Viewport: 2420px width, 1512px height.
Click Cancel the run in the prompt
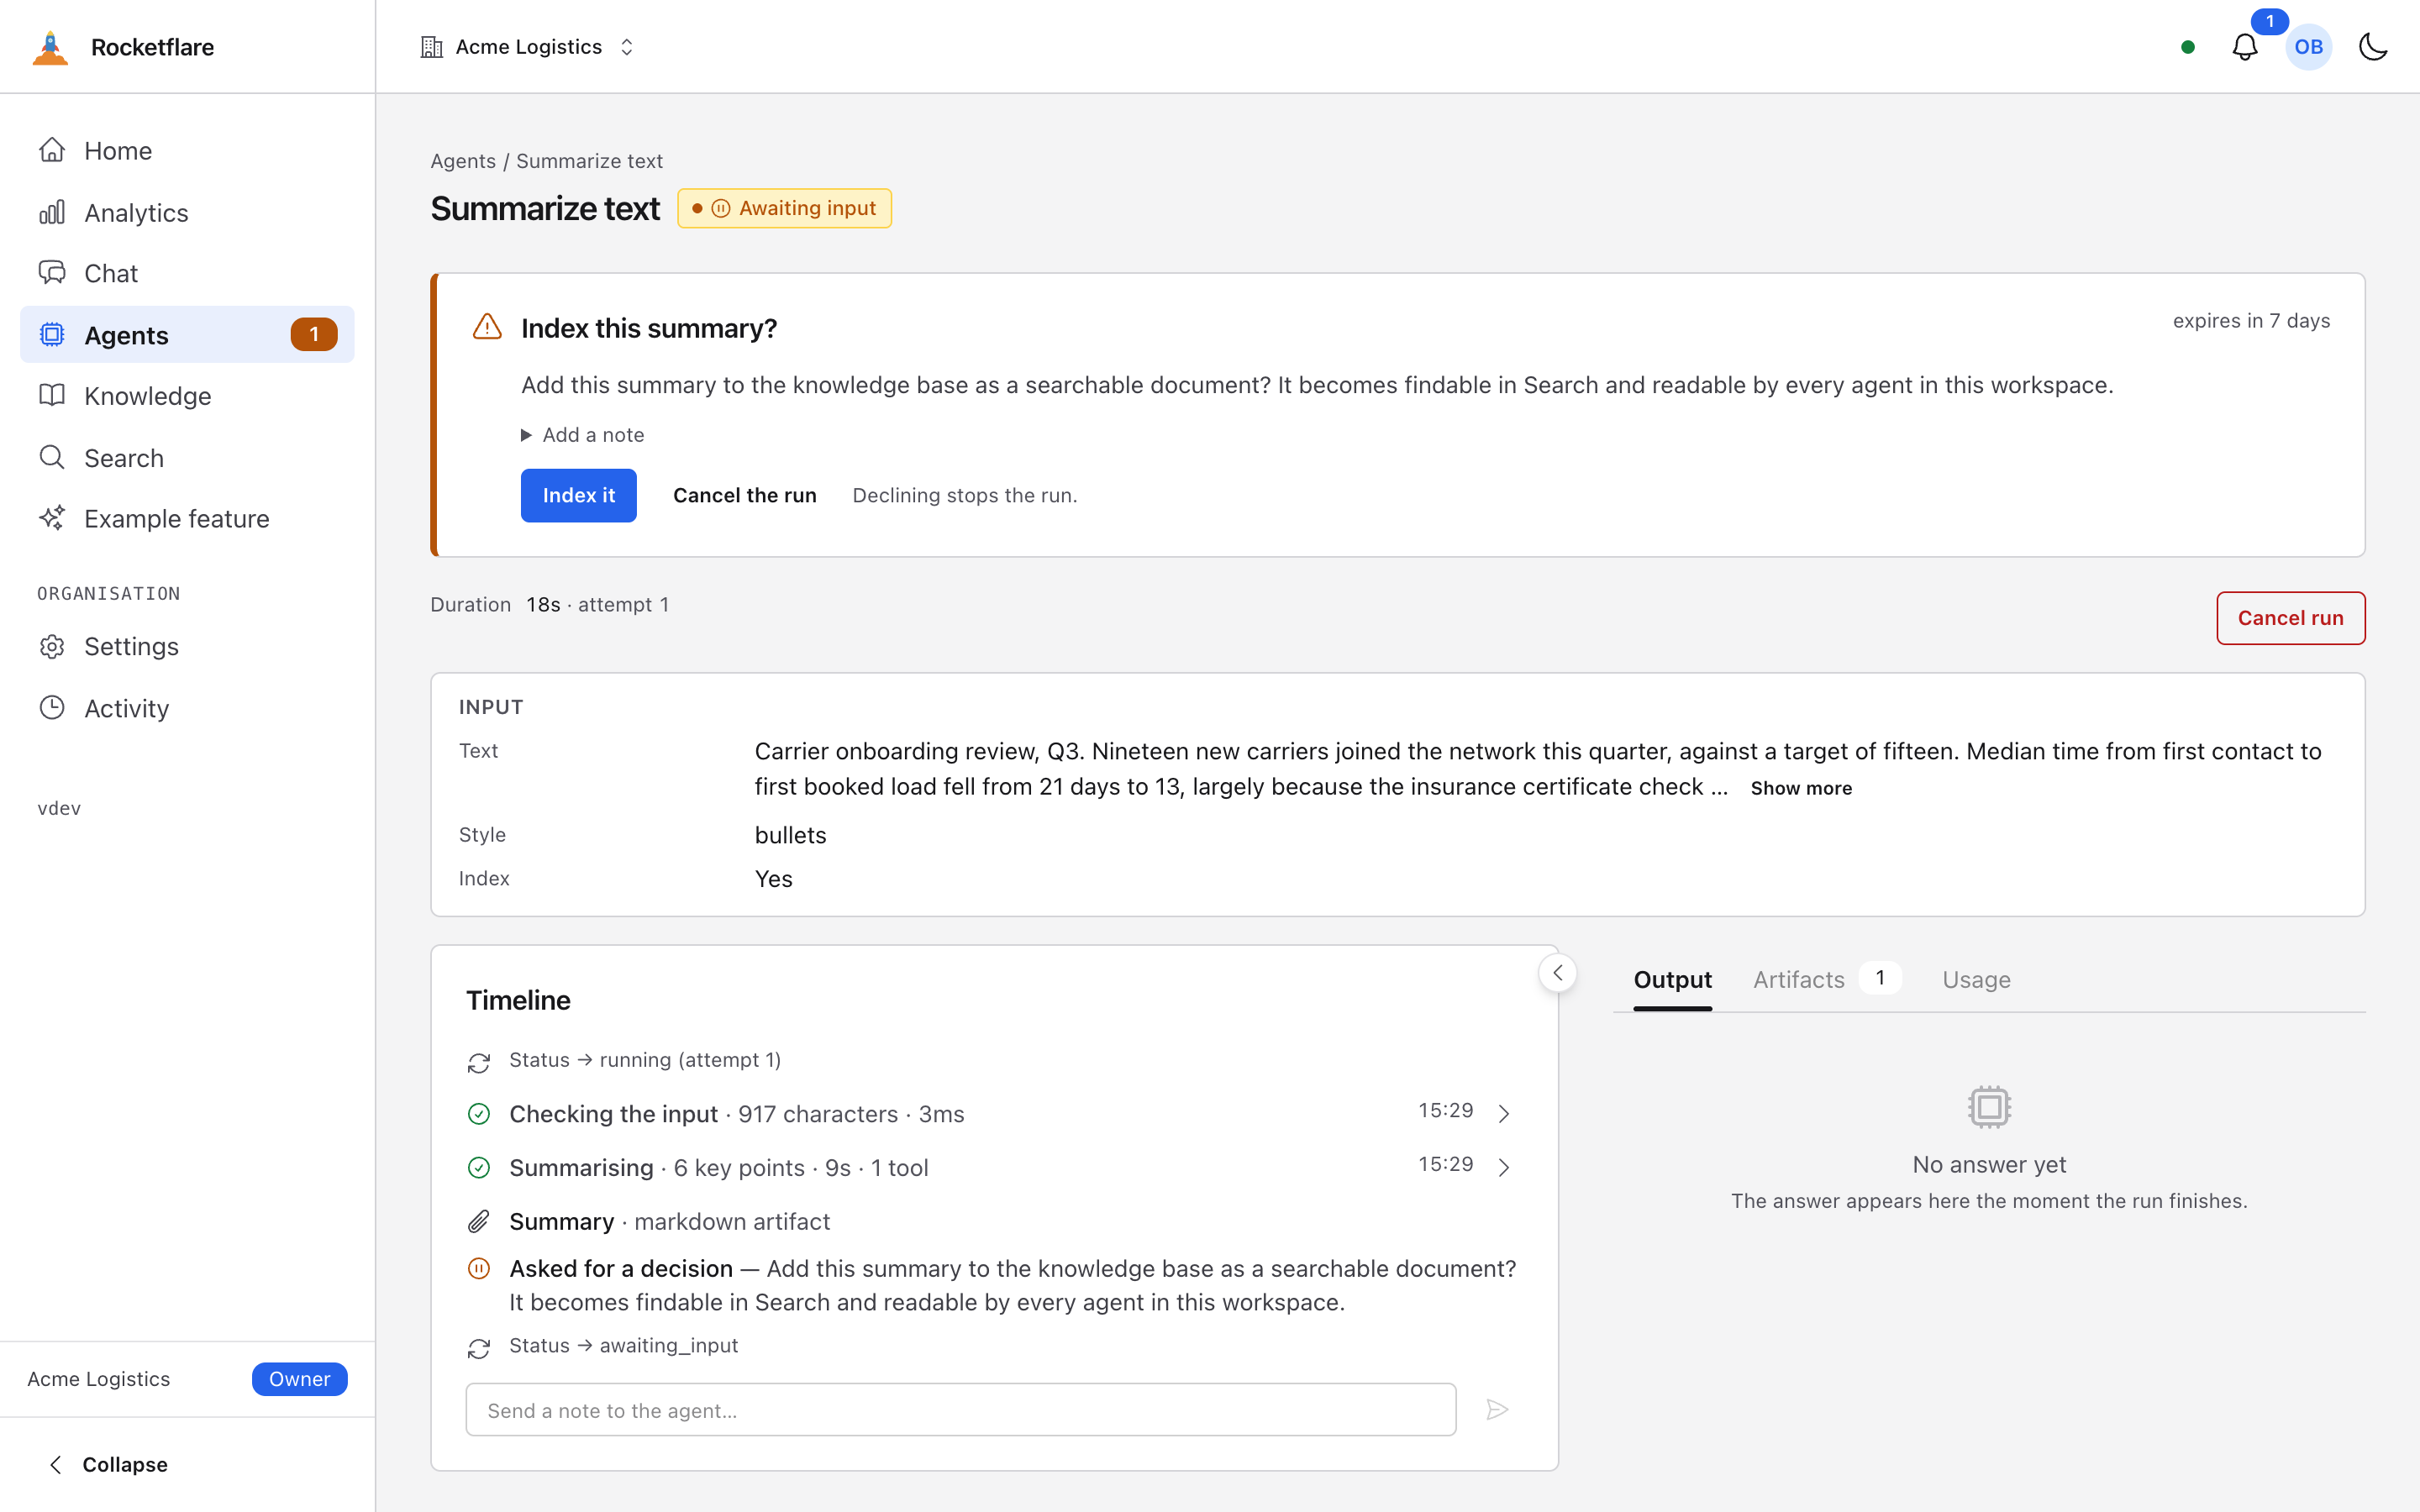(744, 495)
